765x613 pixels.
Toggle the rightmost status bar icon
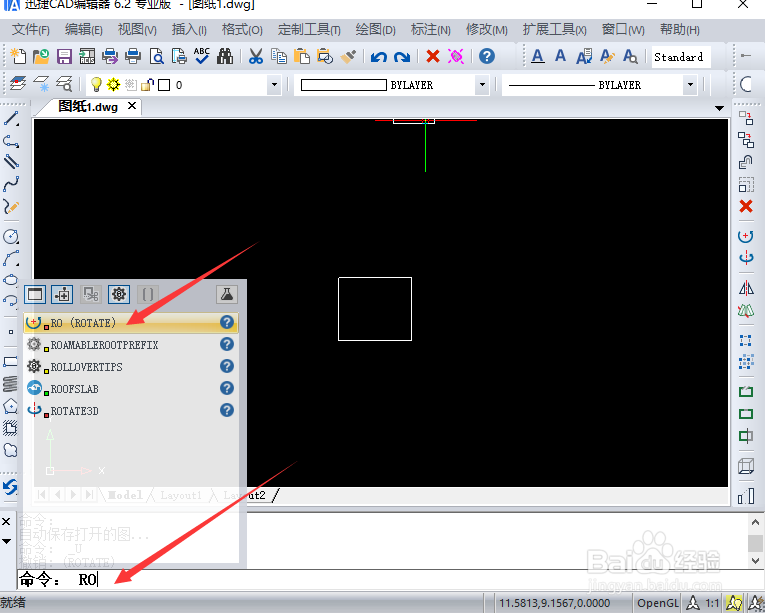pos(759,603)
